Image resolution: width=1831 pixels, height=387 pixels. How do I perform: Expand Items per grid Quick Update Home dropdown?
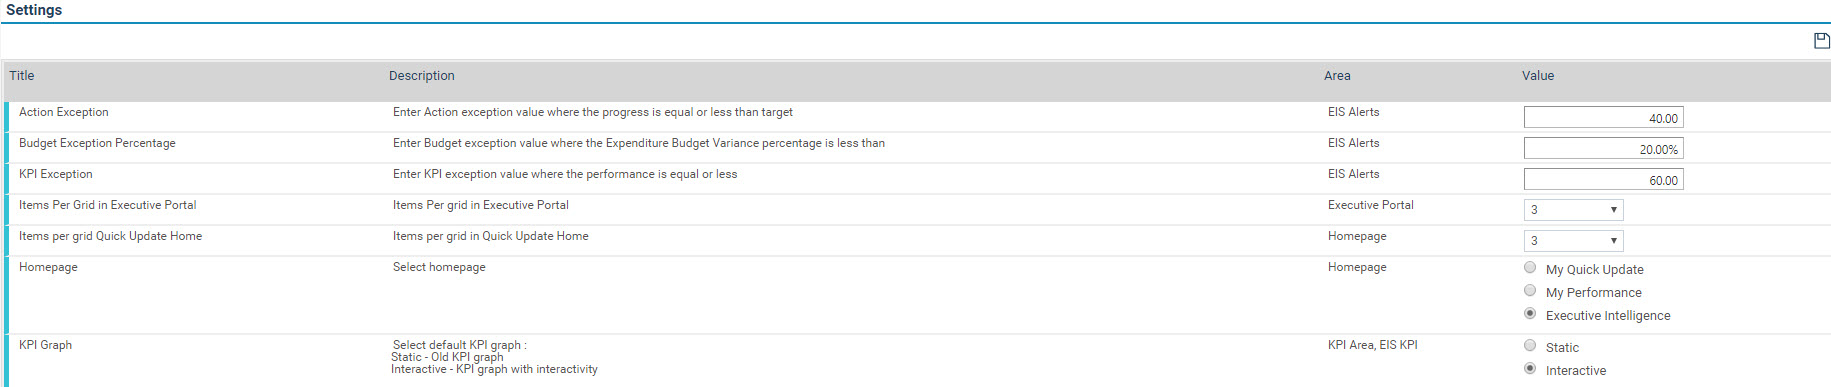1573,241
